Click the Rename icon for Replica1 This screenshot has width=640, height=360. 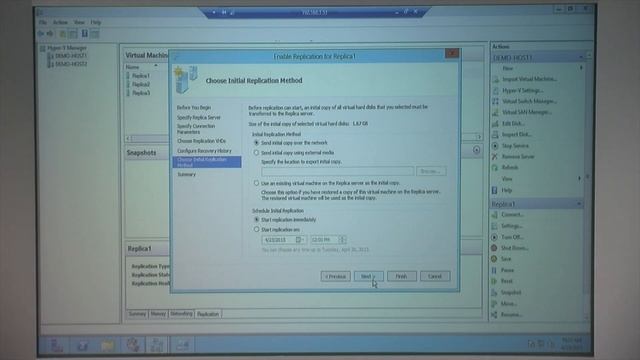point(494,315)
